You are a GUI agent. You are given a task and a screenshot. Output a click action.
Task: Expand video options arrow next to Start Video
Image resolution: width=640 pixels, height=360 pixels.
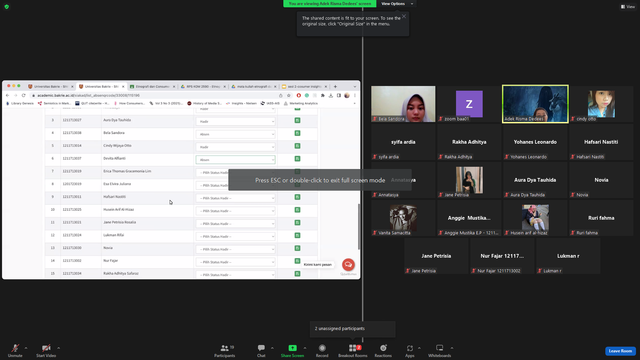[x=58, y=348]
